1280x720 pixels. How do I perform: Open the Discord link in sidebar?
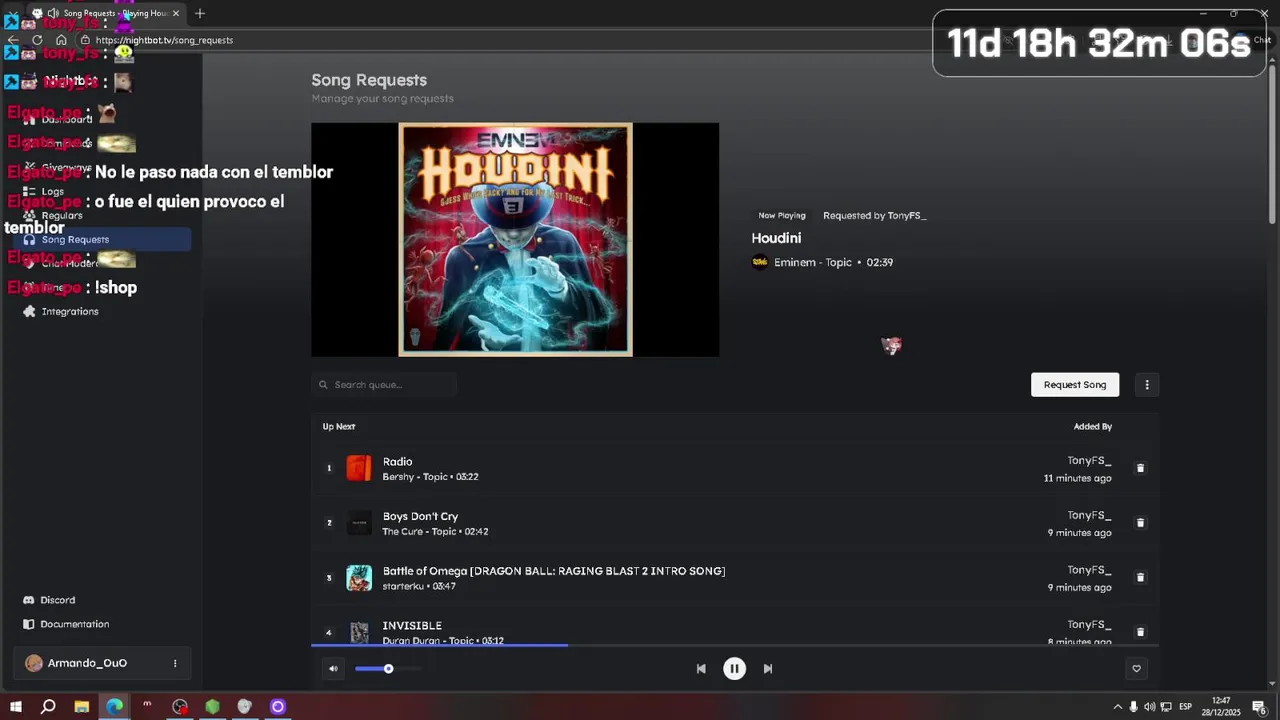pos(57,600)
